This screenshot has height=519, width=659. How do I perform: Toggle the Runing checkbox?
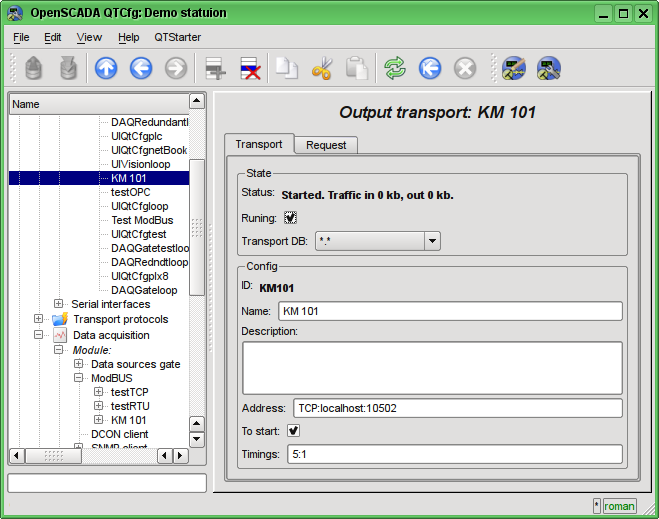(291, 217)
